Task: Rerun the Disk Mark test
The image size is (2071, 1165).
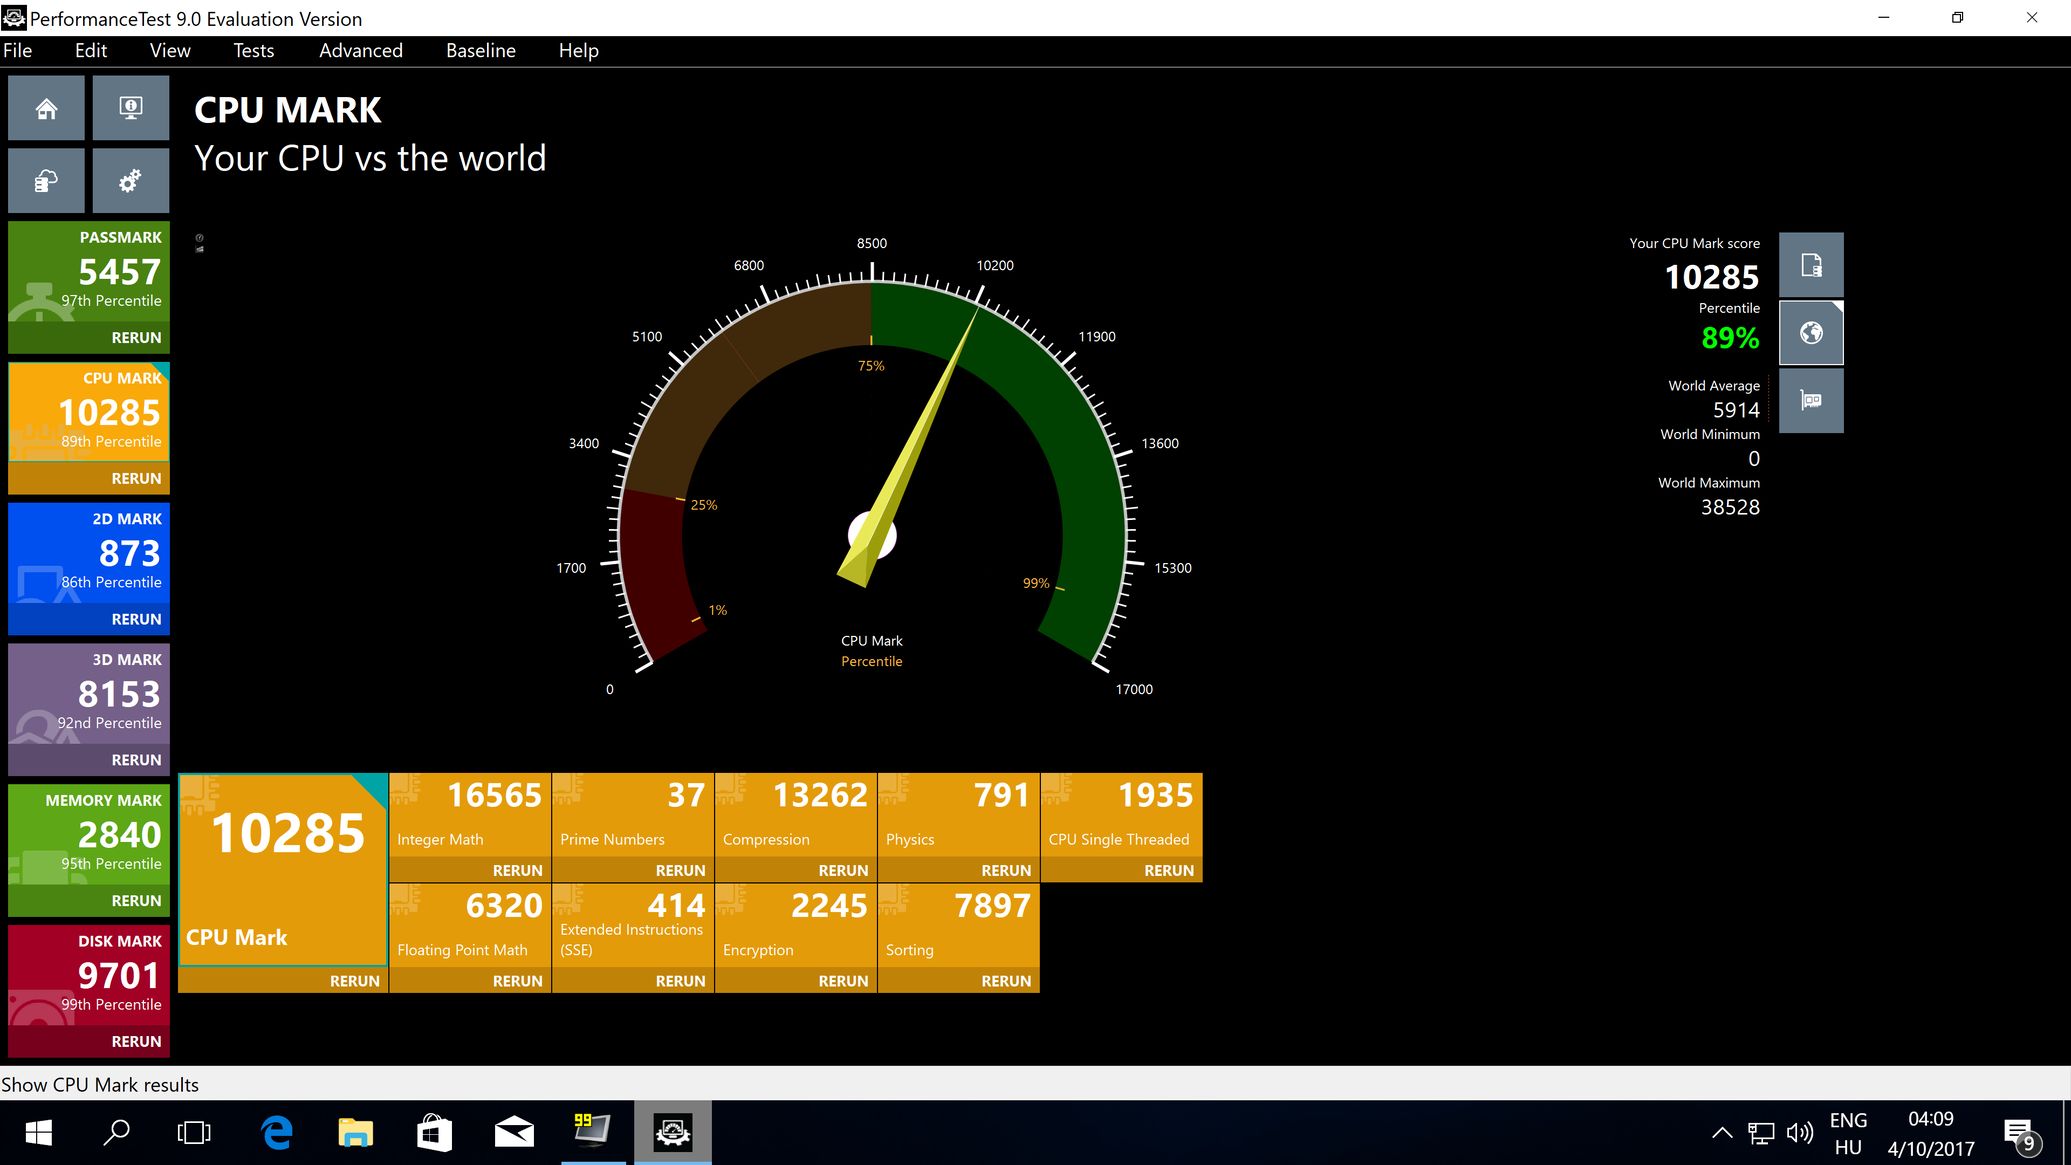Action: pos(136,1042)
